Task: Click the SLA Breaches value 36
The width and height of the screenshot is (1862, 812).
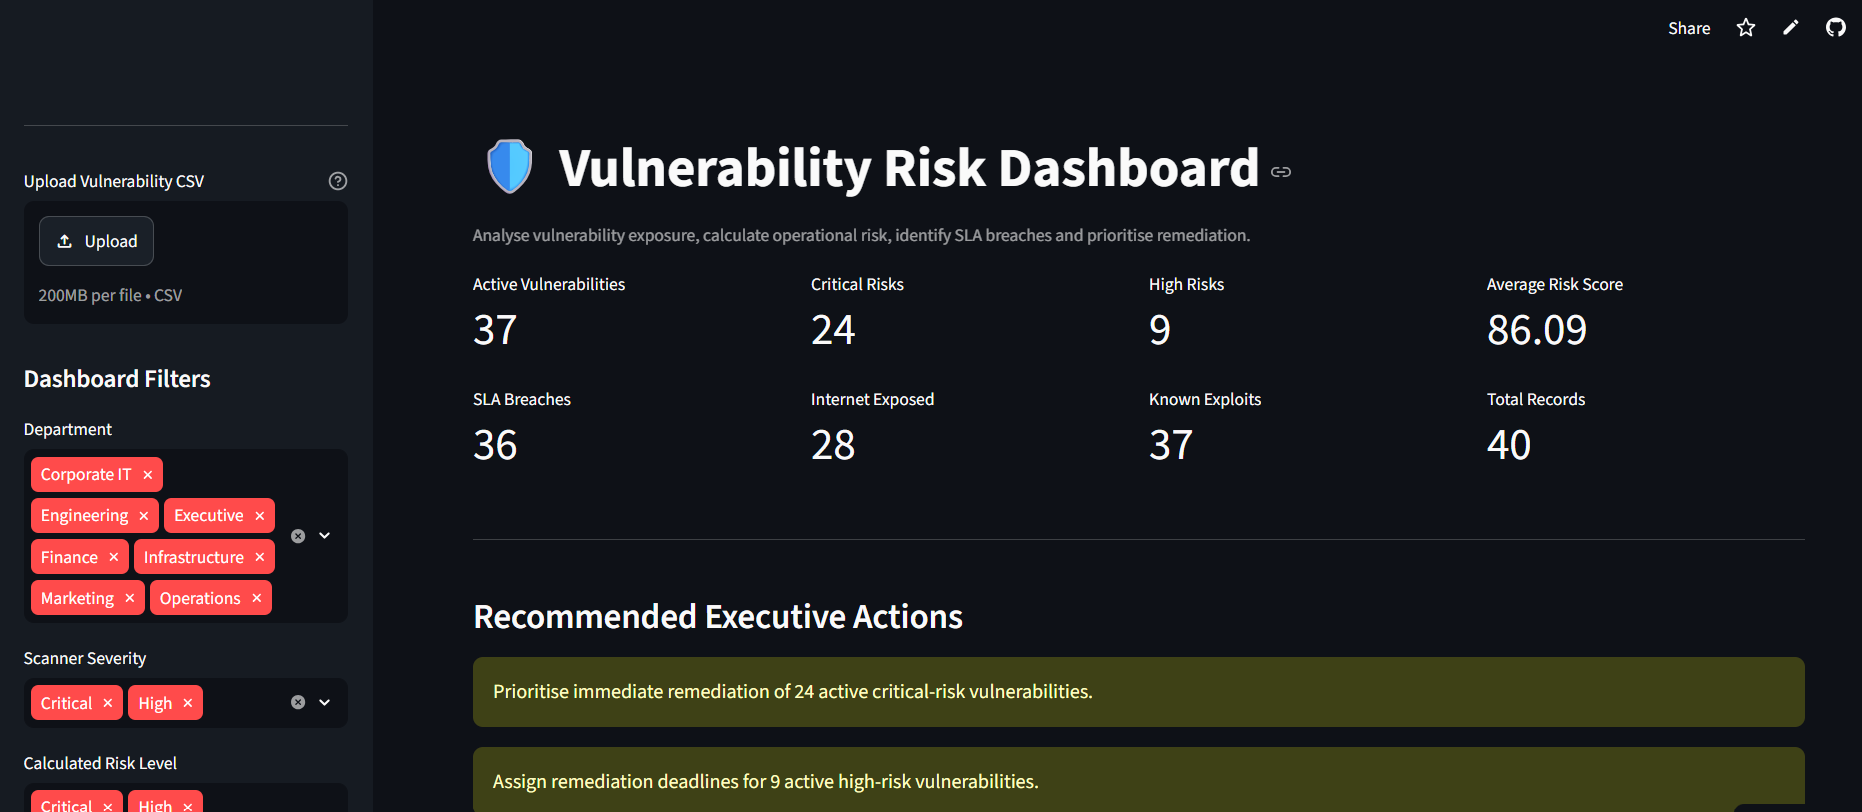Action: (495, 445)
